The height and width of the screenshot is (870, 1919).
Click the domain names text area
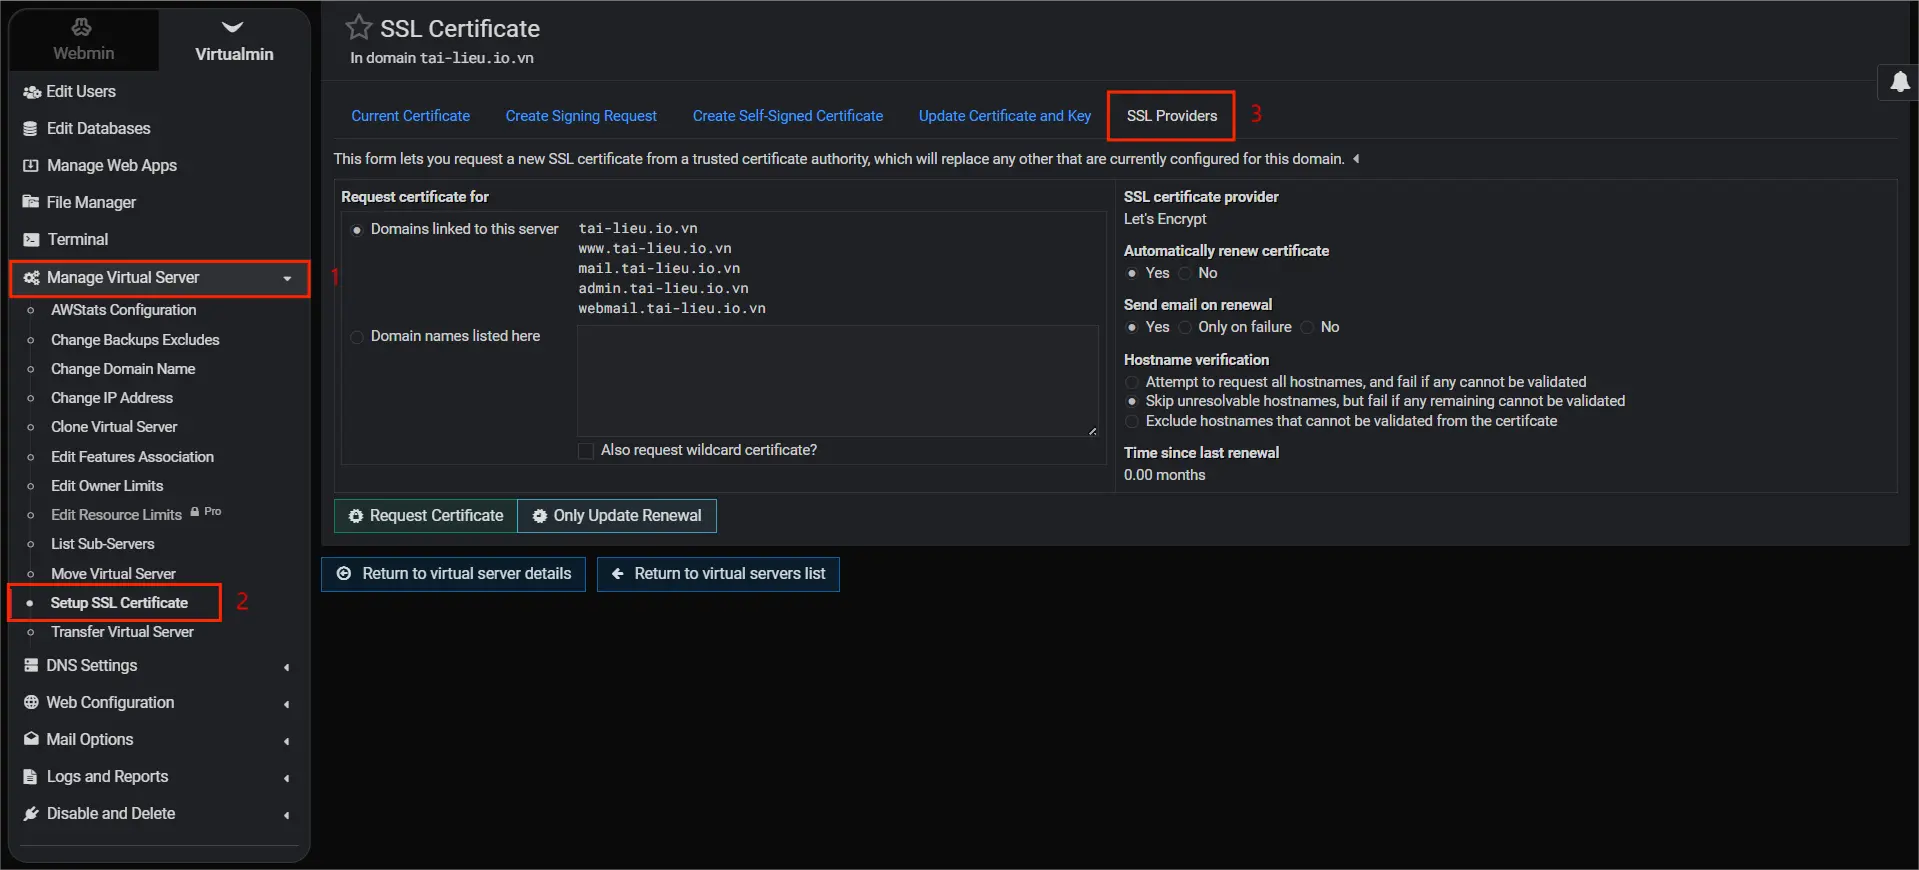coord(838,380)
